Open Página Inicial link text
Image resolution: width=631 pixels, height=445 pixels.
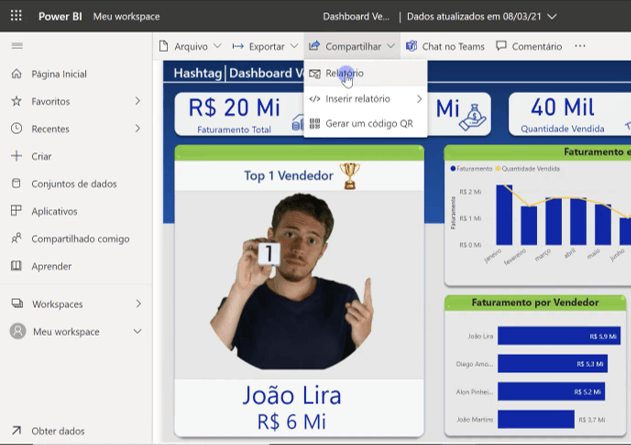[59, 74]
